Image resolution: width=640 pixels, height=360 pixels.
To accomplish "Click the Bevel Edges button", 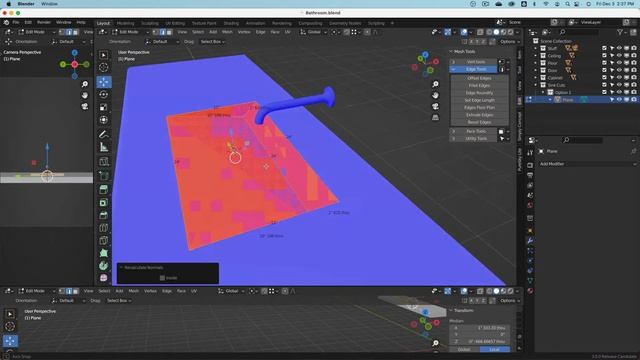I will (479, 122).
